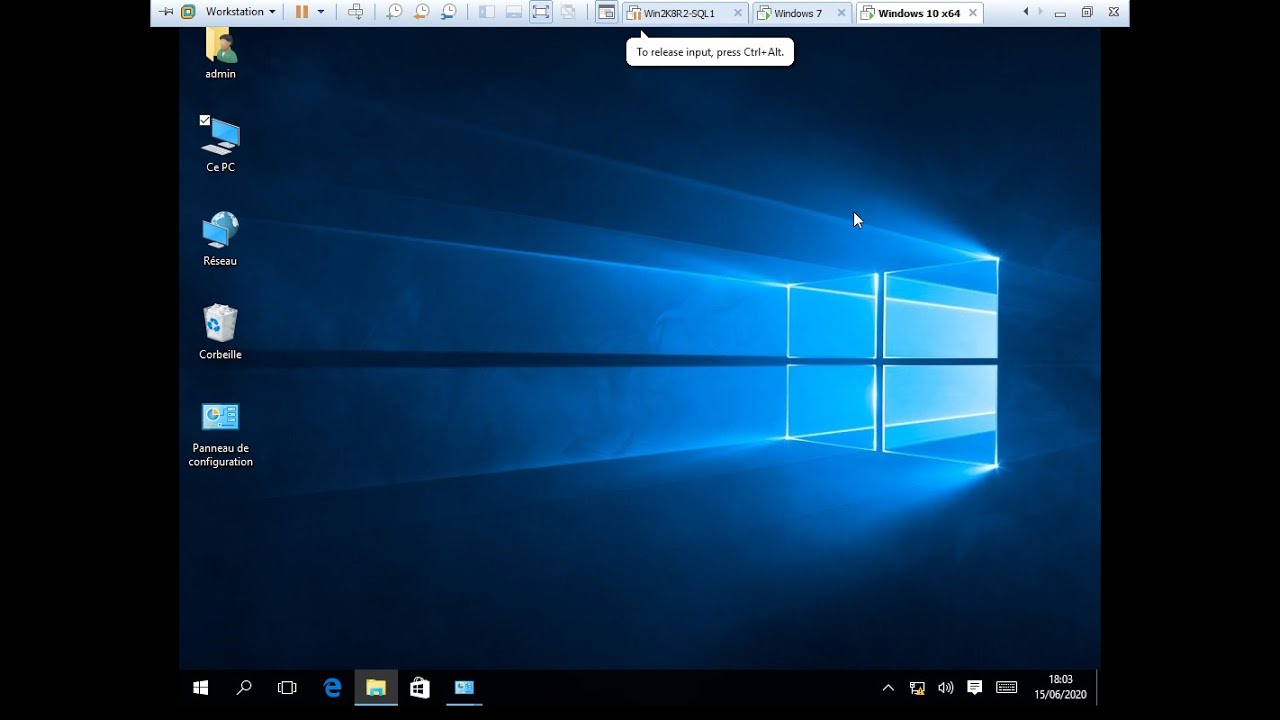Enter full screen mode
The width and height of the screenshot is (1280, 720).
tap(541, 12)
